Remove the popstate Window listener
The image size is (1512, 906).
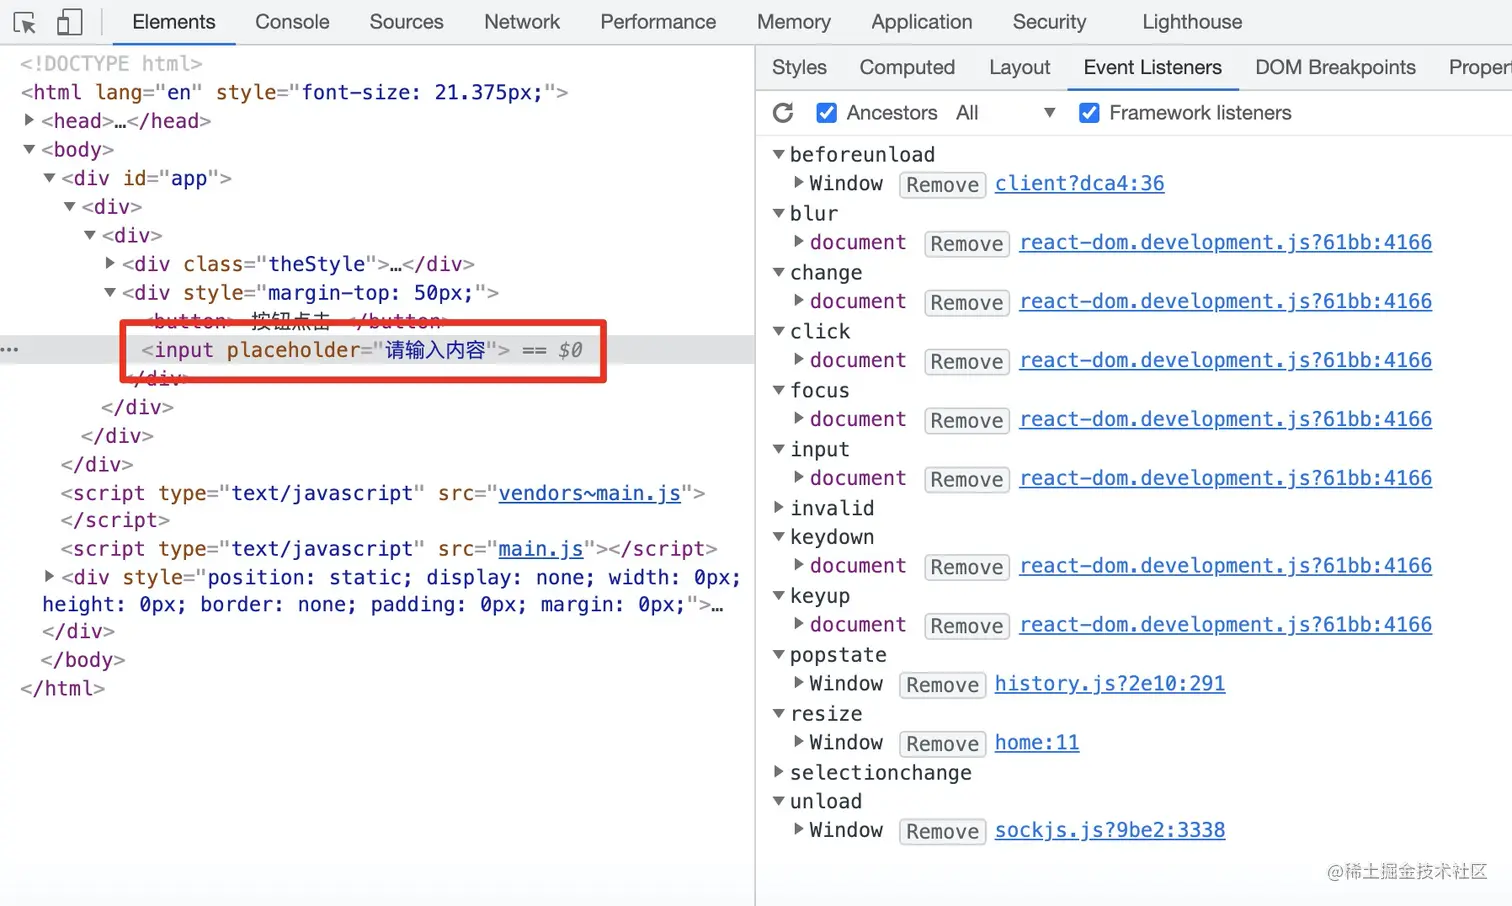pos(942,685)
